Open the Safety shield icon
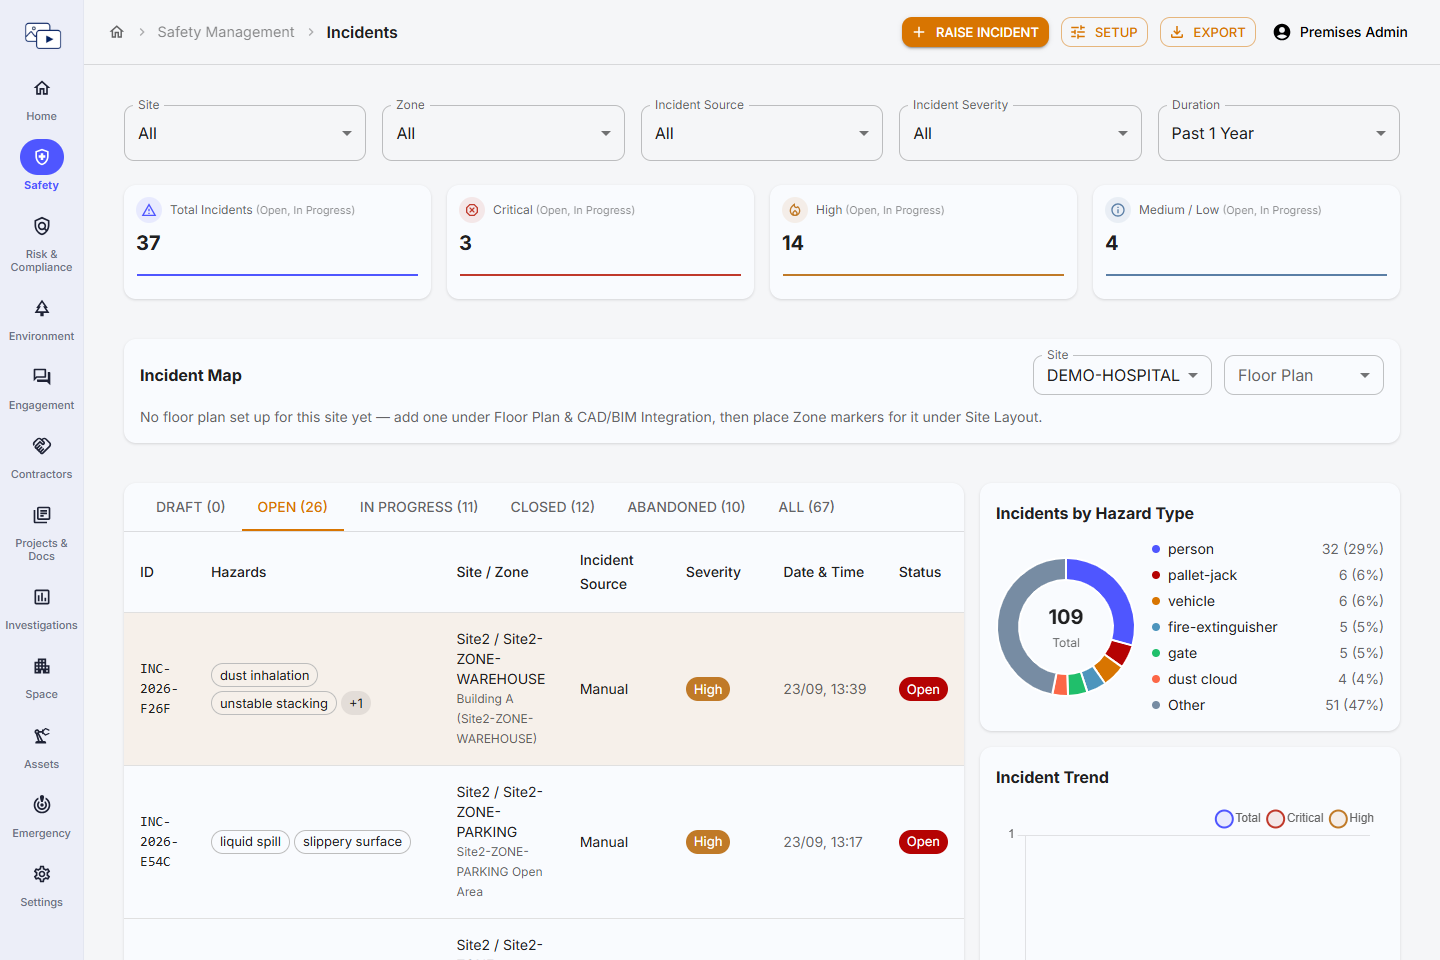 click(x=42, y=157)
